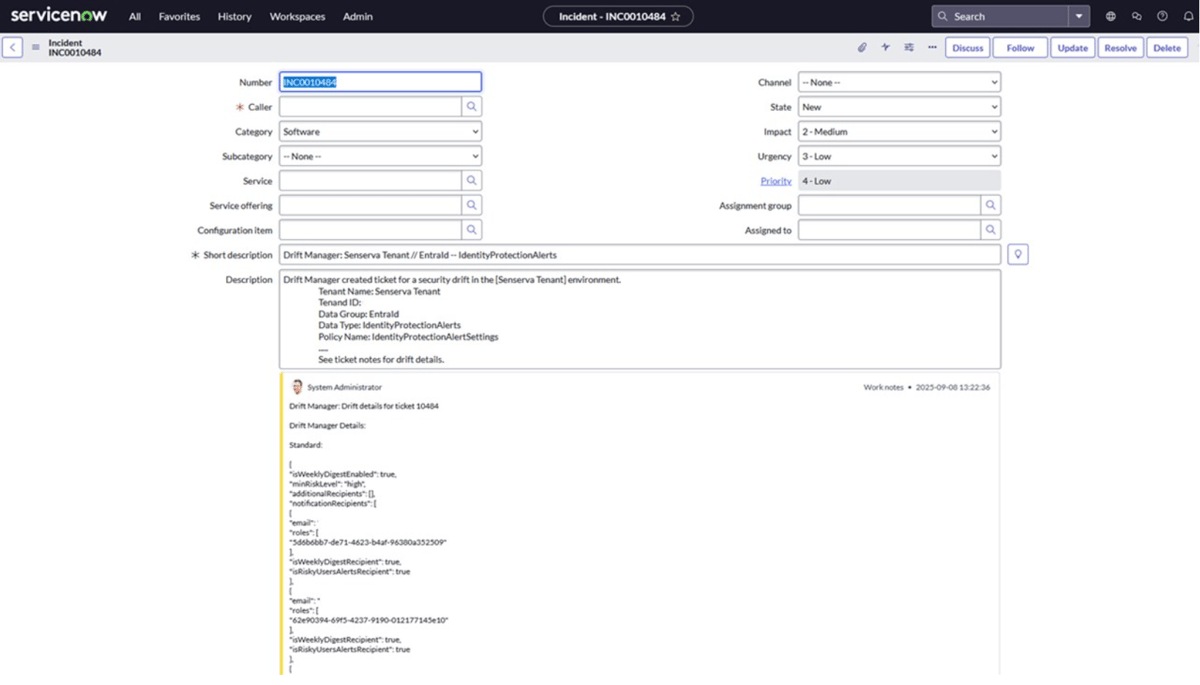Screen dimensions: 1200x685
Task: Open the Favorites menu
Action: (179, 16)
